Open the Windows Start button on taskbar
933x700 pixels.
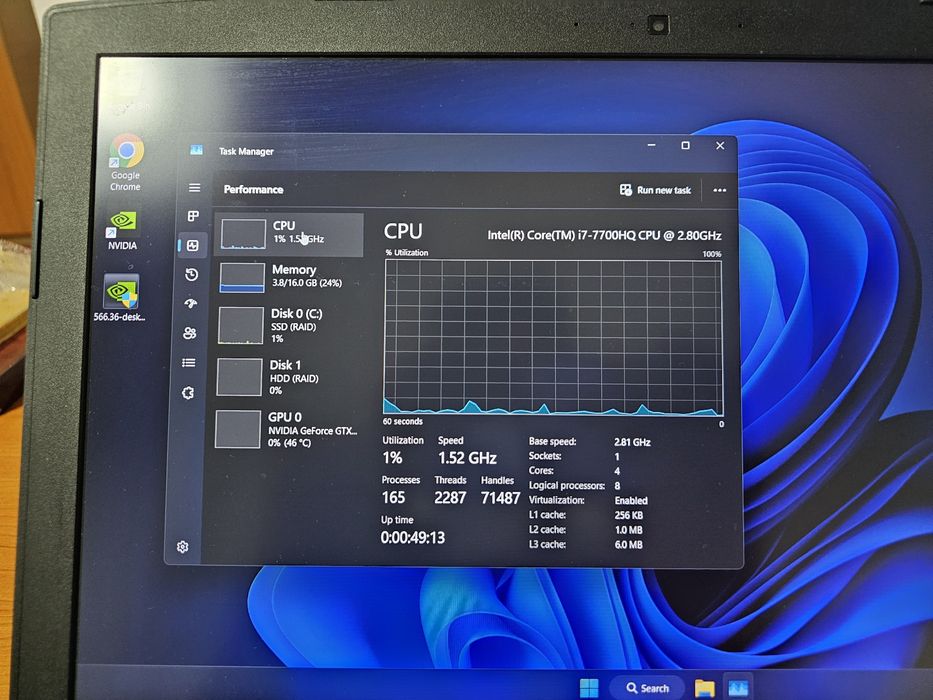click(x=589, y=688)
